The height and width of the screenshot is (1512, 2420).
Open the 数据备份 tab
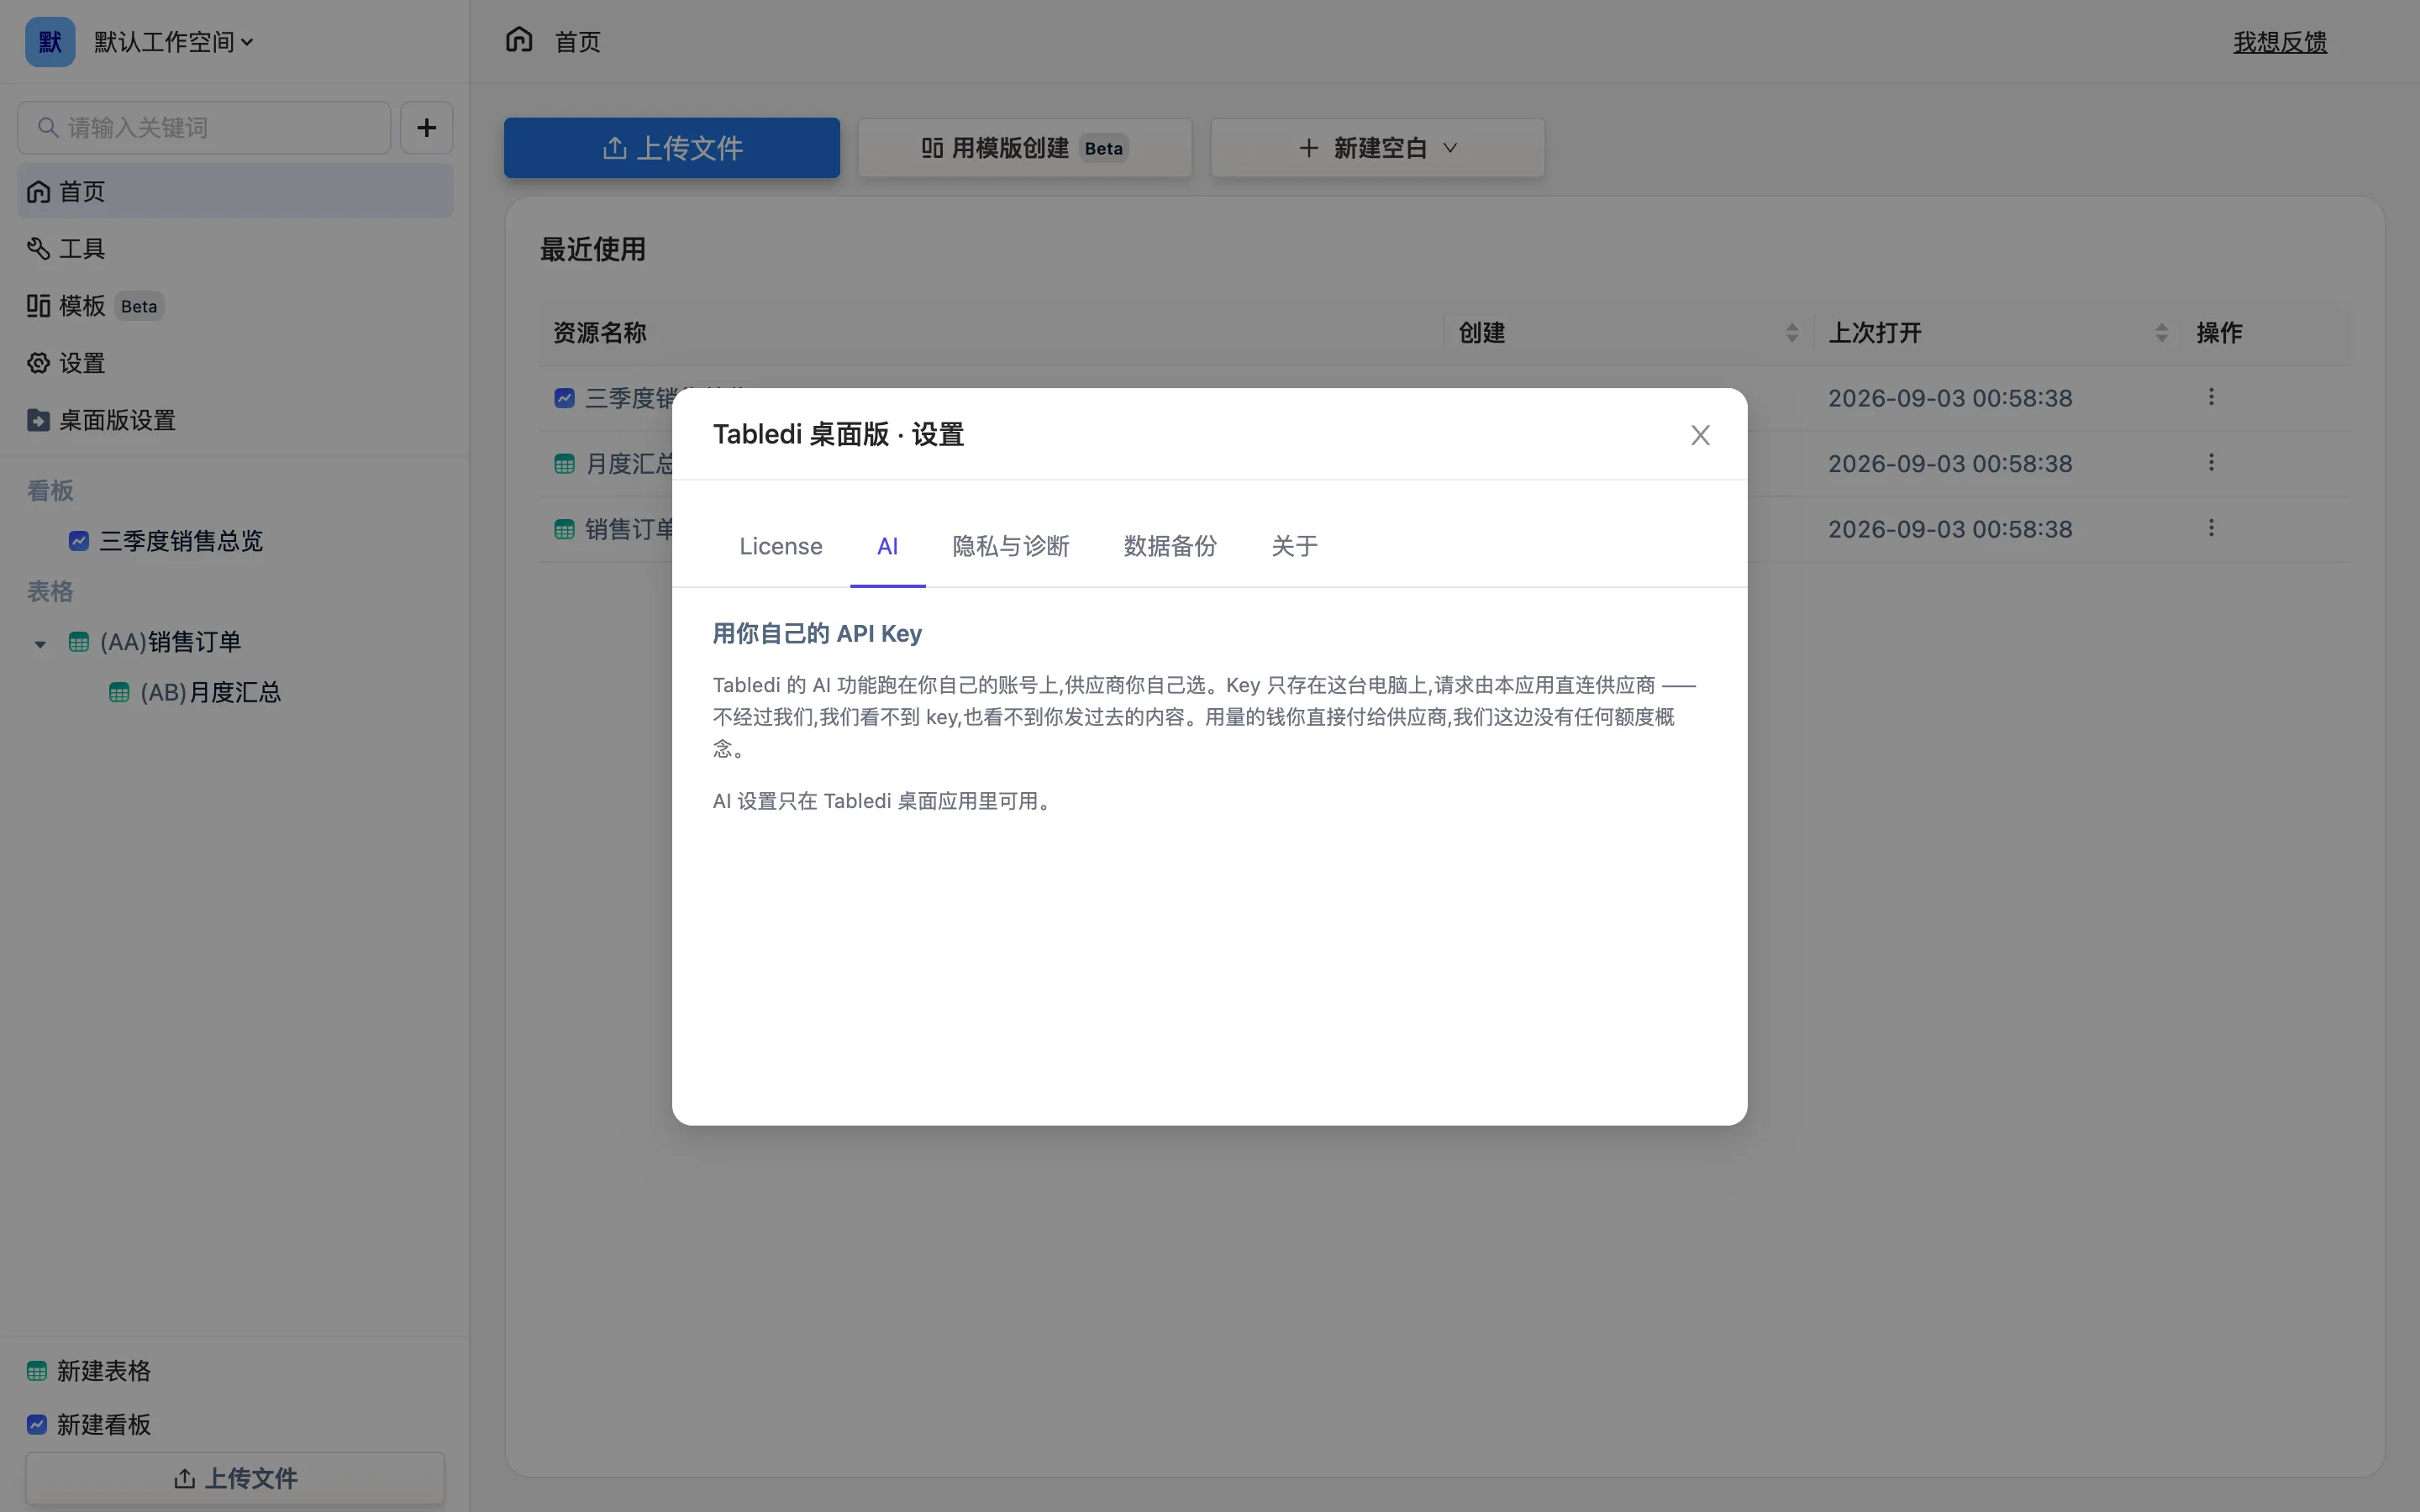(1169, 546)
